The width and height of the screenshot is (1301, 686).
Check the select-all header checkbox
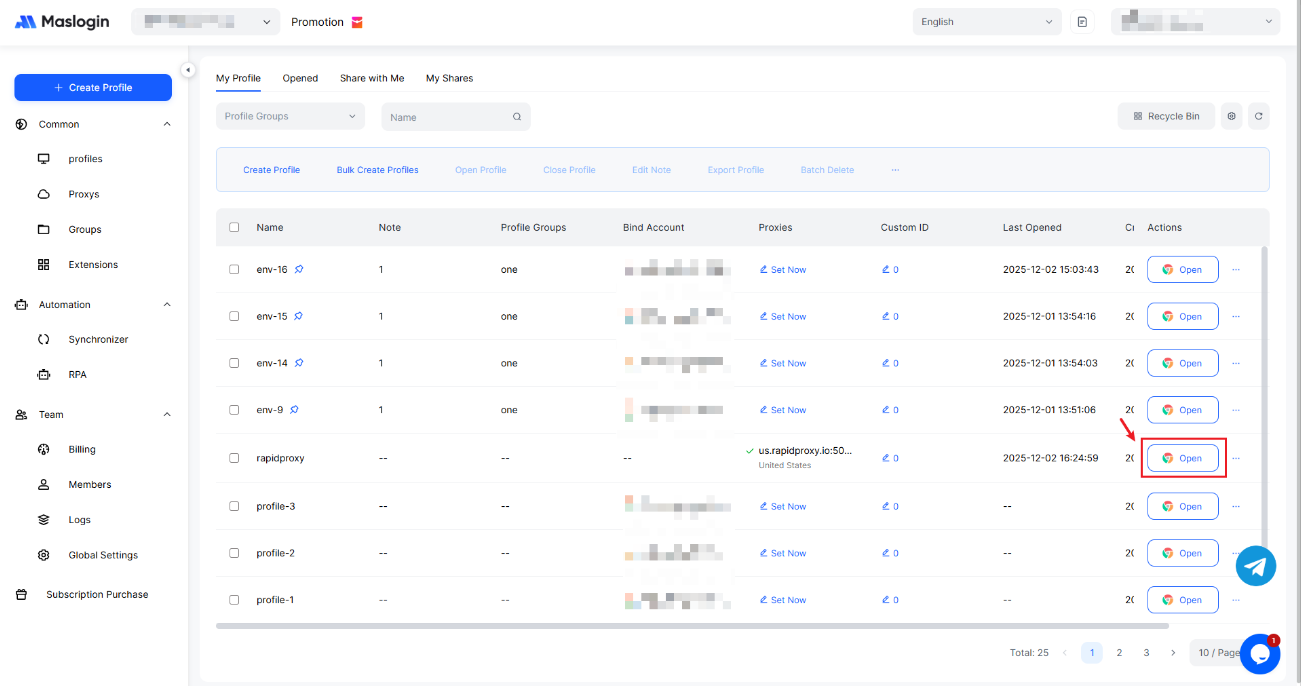pos(234,227)
